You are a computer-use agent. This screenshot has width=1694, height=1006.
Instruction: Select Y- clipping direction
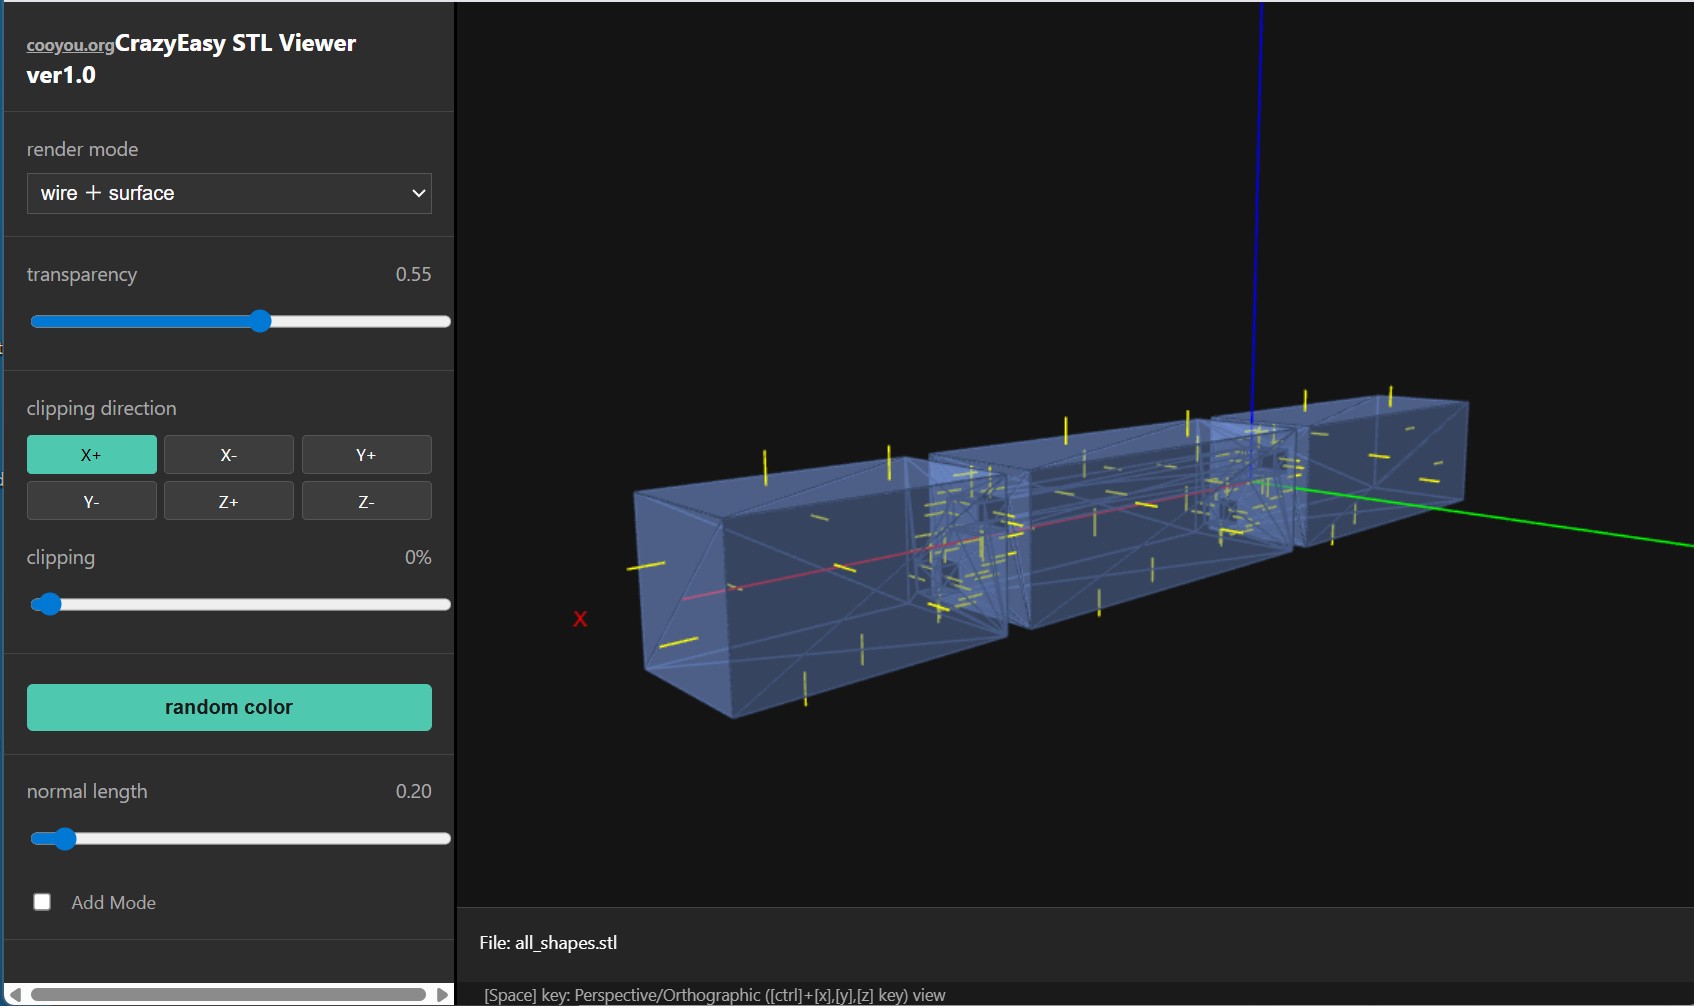coord(91,501)
